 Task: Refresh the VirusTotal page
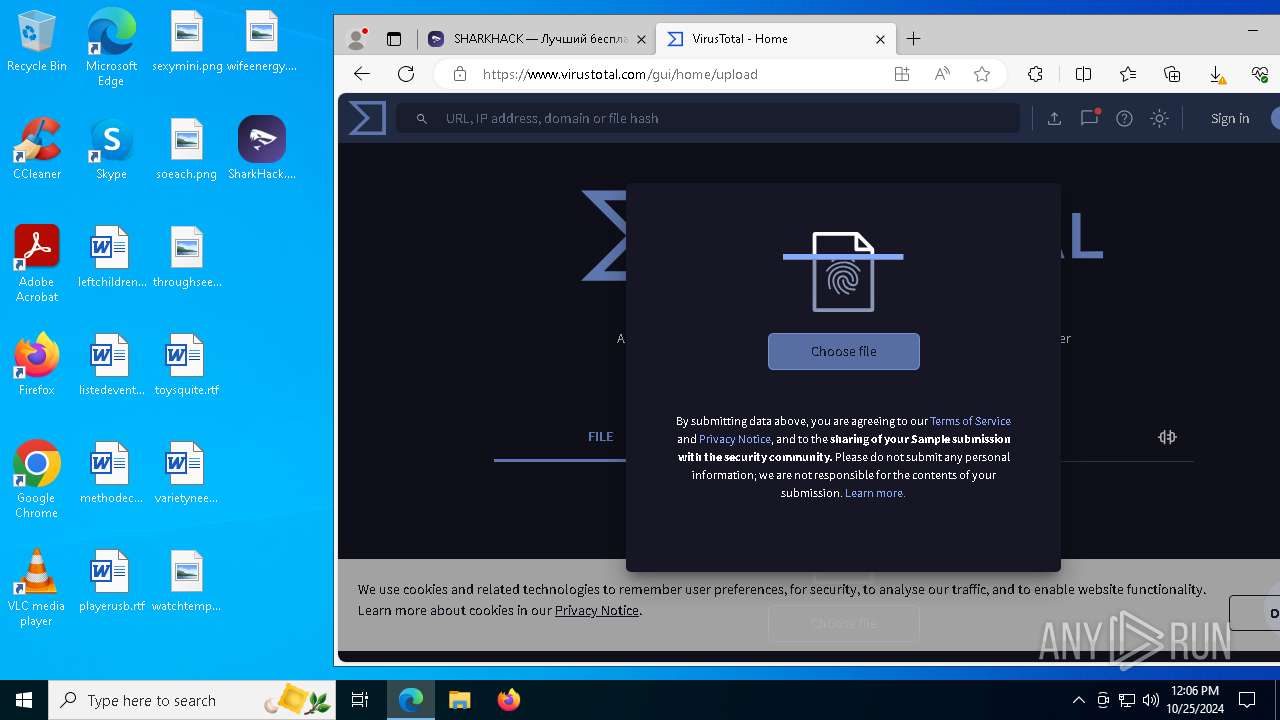coord(406,74)
